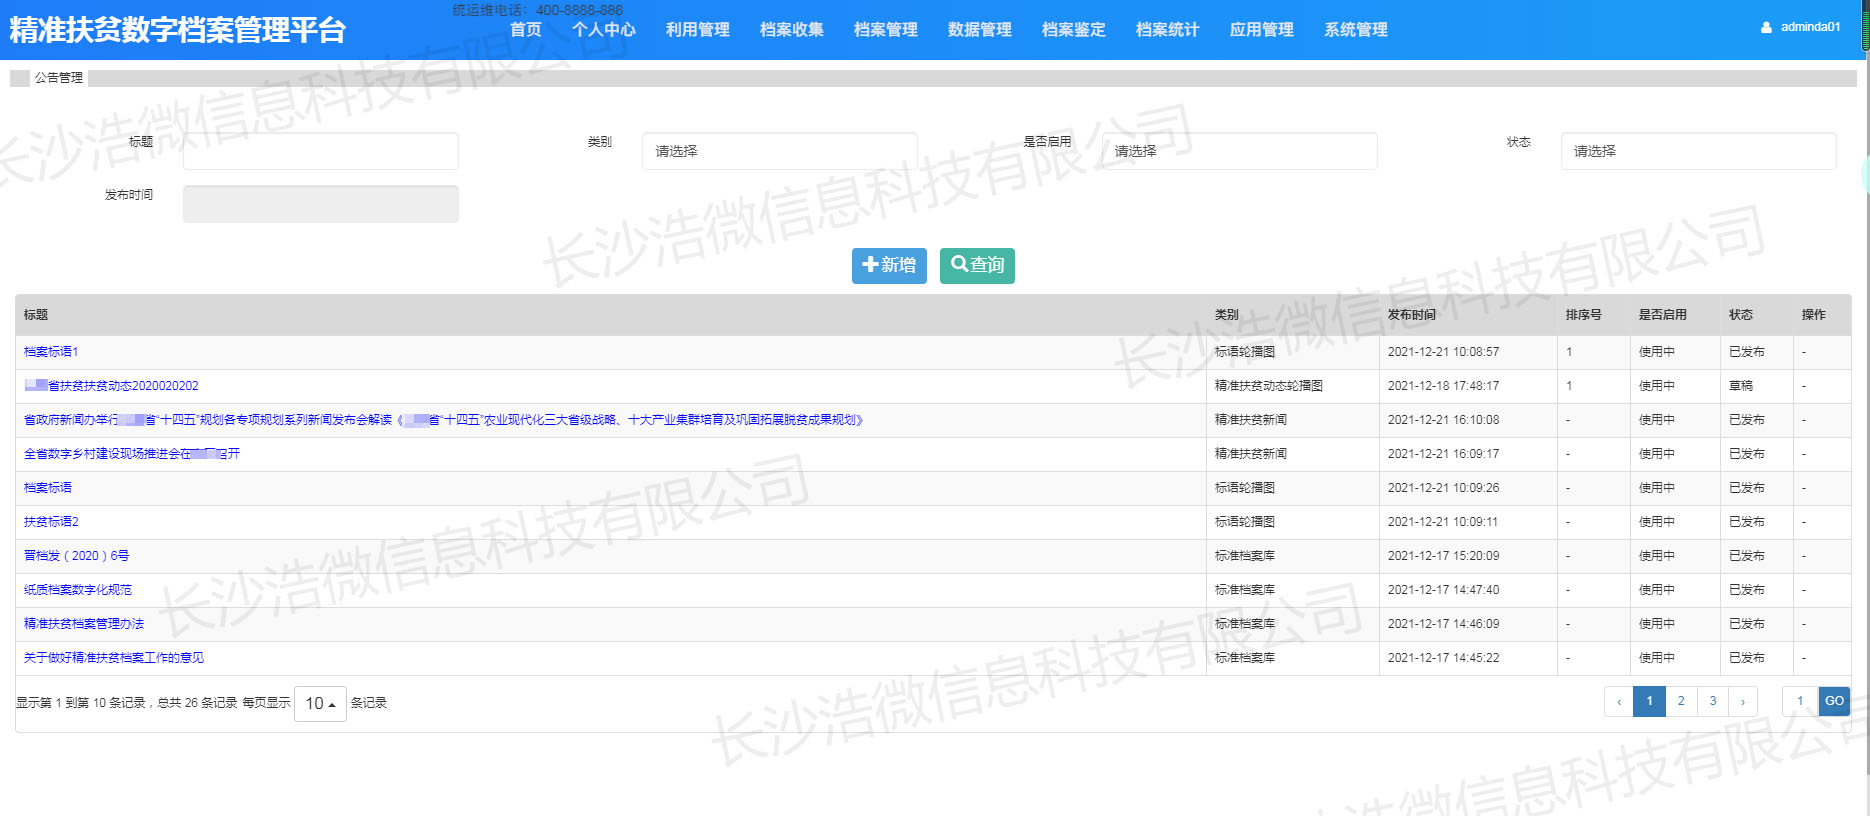Screen dimensions: 1870x816
Task: Click the page number jump input
Action: pos(1800,701)
